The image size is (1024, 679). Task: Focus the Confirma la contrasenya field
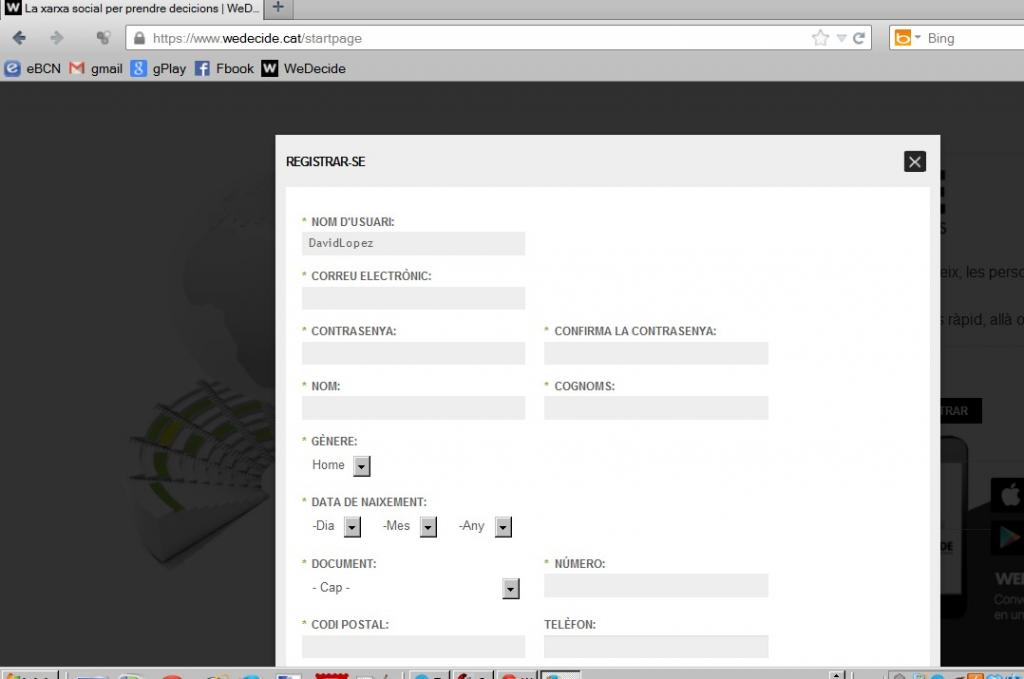pos(656,353)
